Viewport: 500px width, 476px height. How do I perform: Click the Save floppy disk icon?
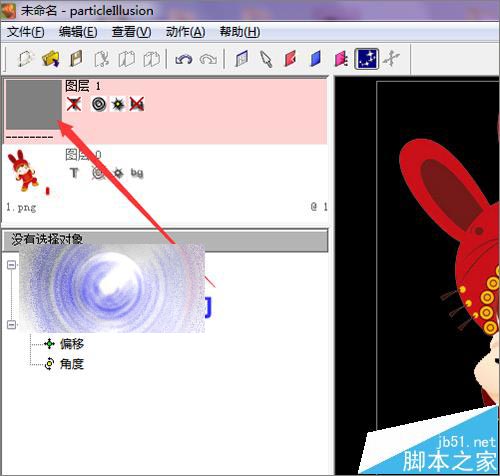(76, 59)
